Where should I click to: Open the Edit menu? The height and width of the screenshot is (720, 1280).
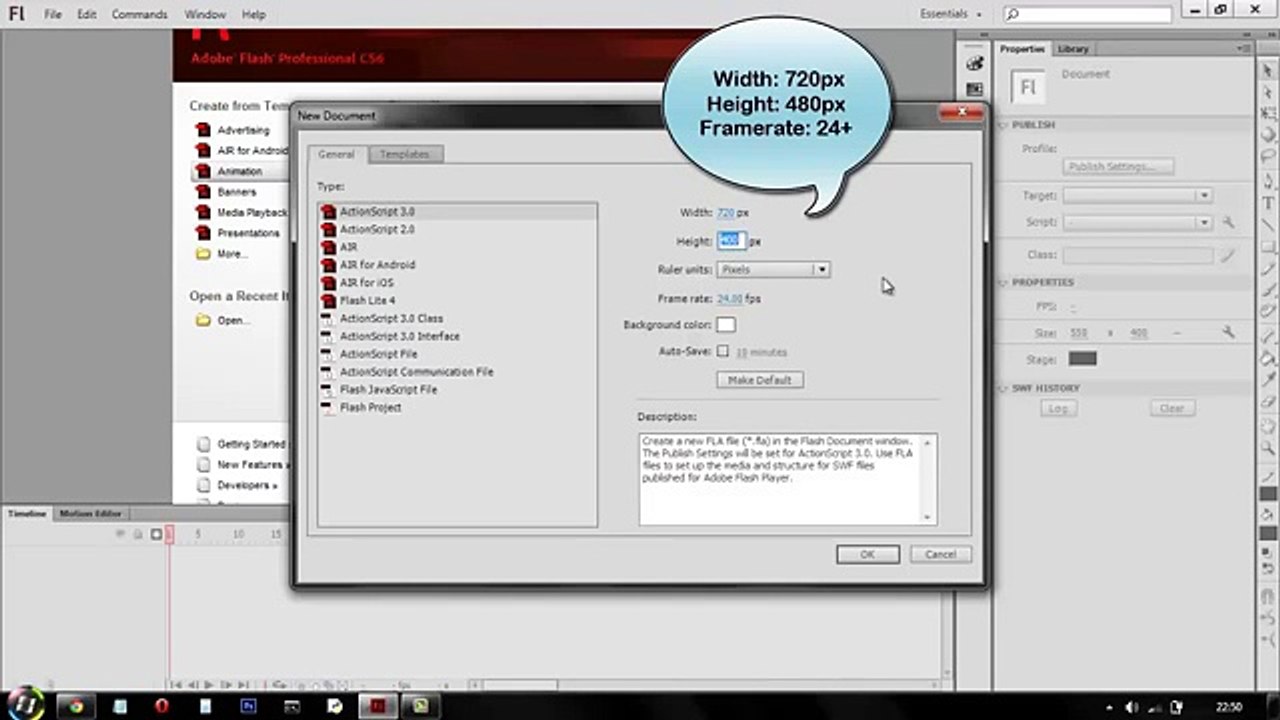click(x=87, y=14)
